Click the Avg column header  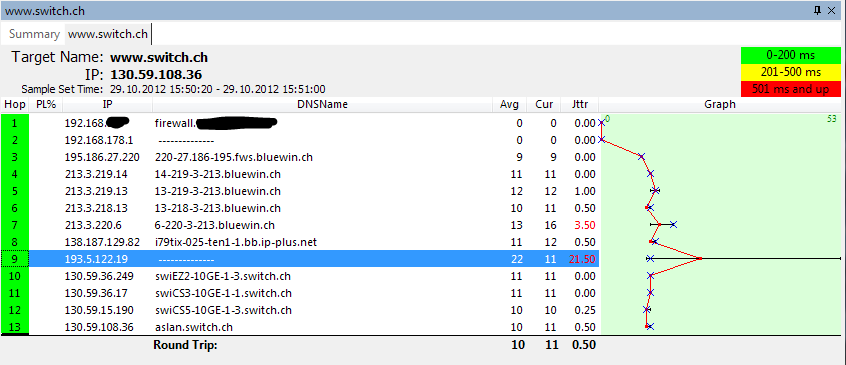pyautogui.click(x=509, y=104)
